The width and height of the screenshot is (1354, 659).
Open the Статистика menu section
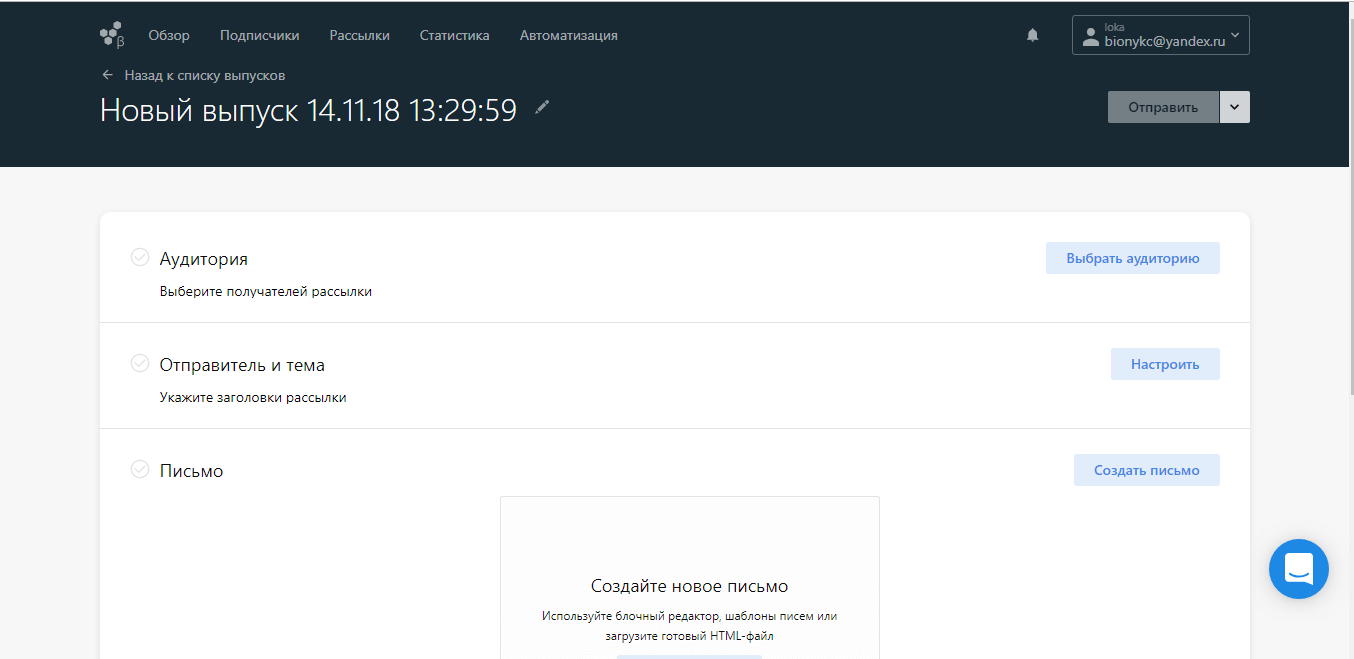(454, 35)
